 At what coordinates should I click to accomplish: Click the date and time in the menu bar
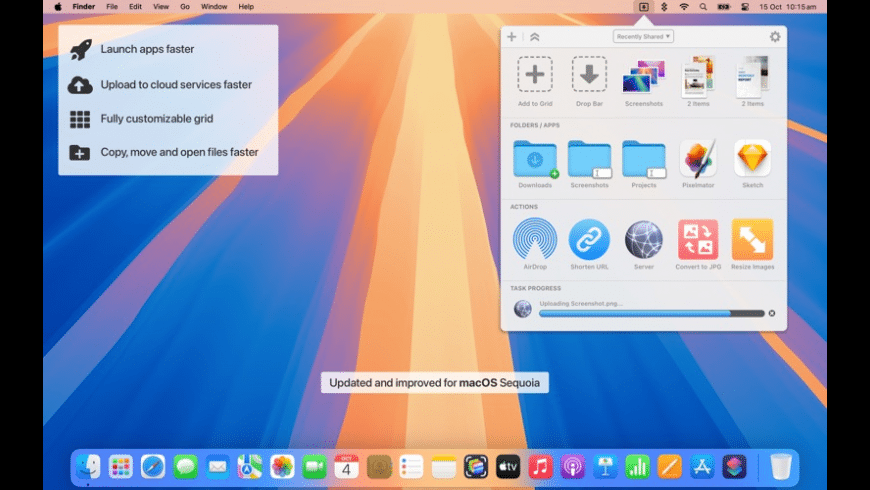click(x=787, y=7)
